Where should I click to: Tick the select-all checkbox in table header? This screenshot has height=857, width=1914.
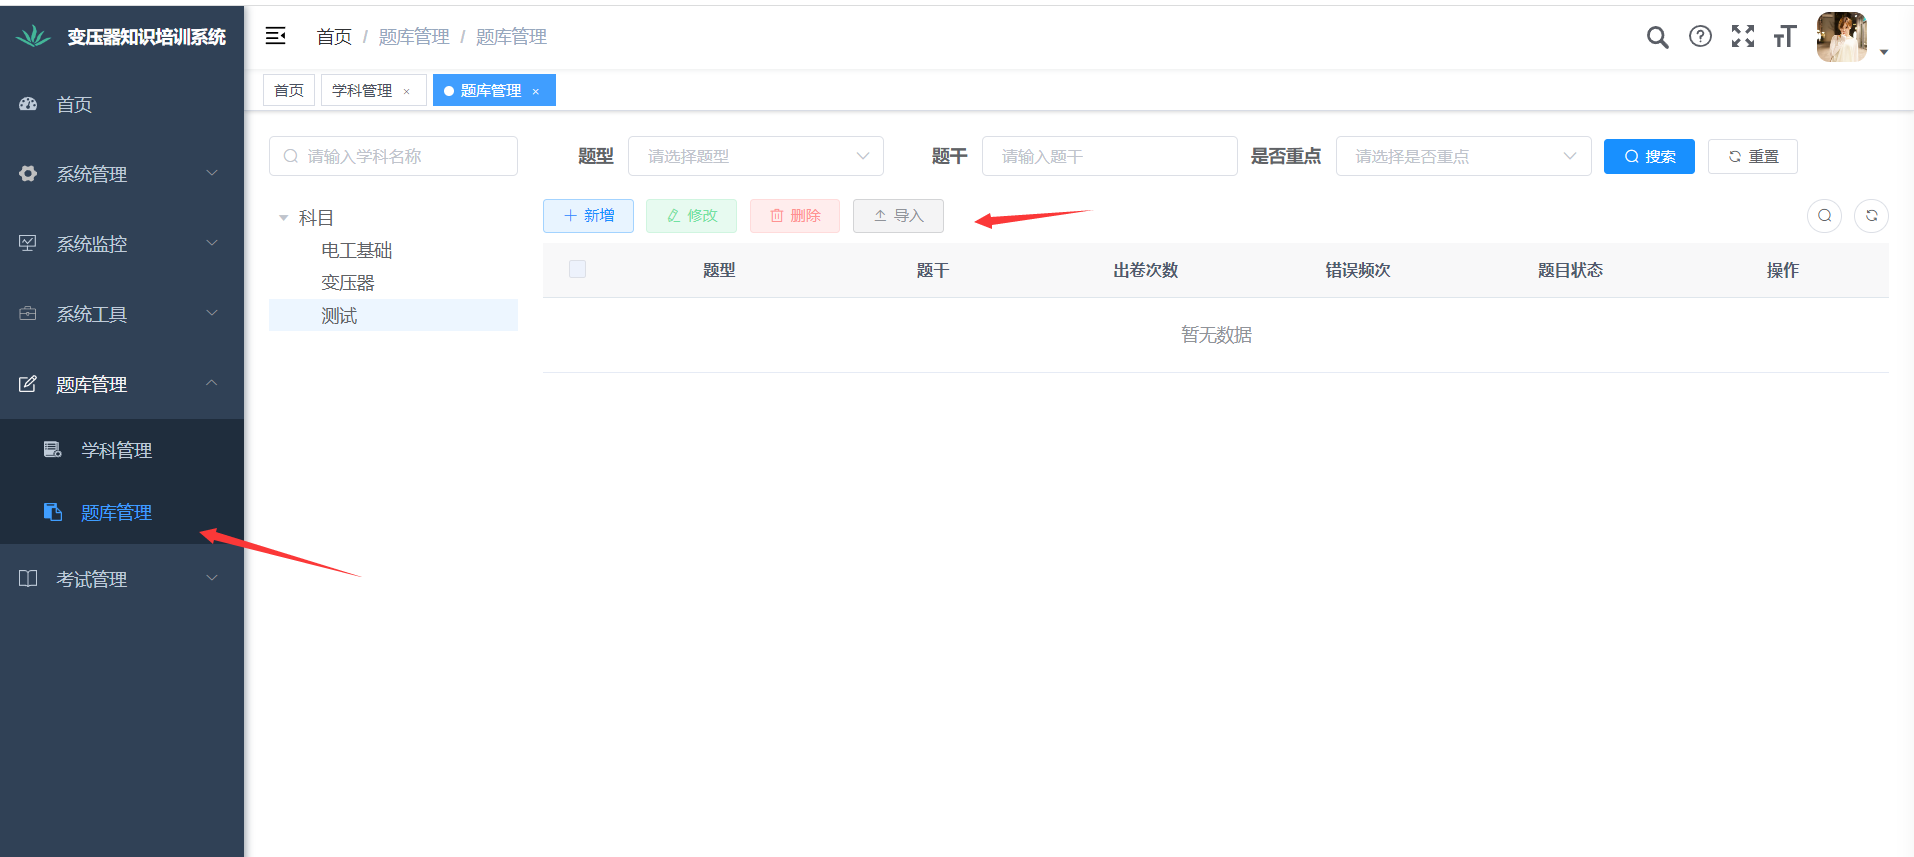577,269
